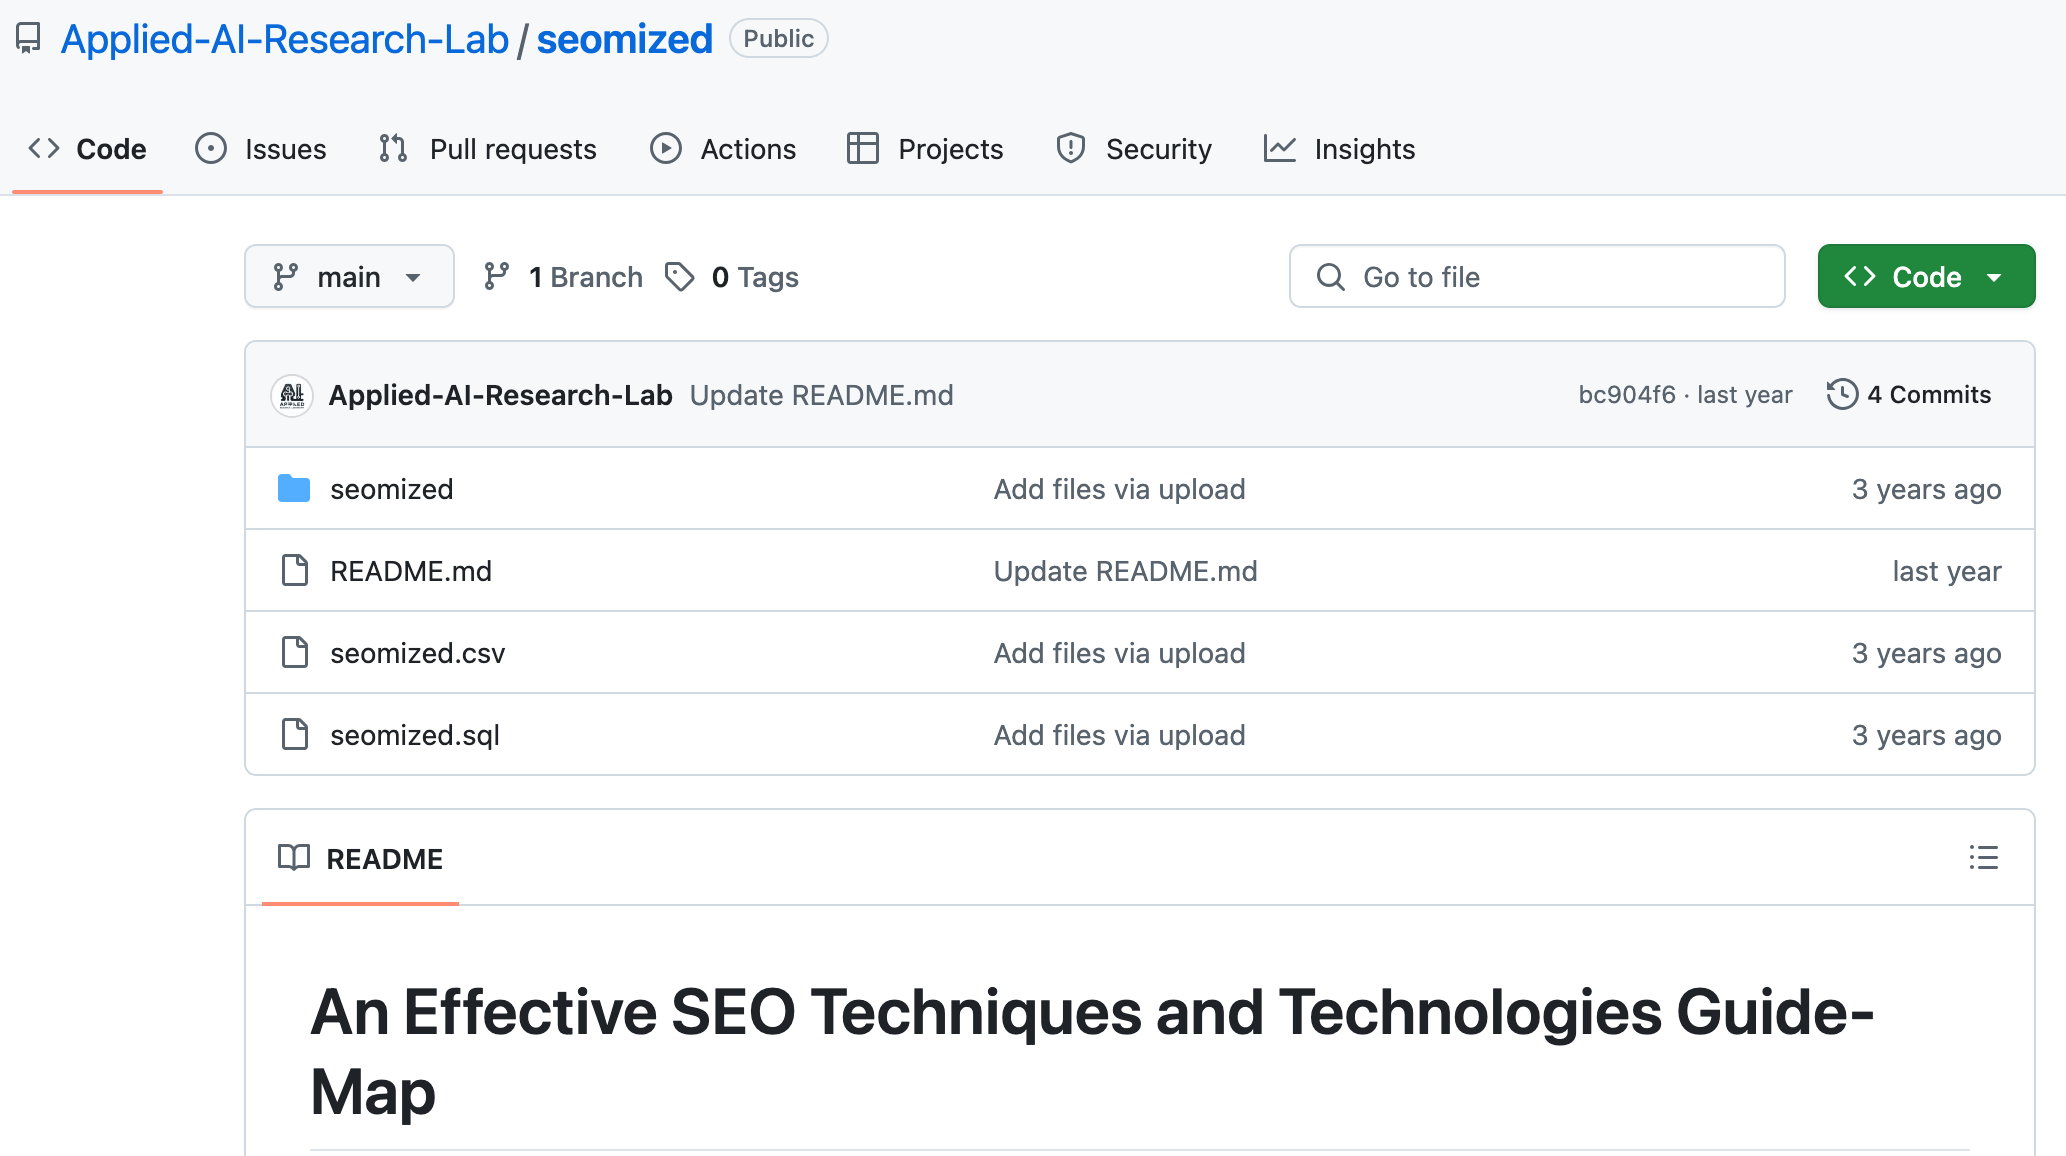Click the tag icon beside 0 Tags
The height and width of the screenshot is (1156, 2066).
(x=680, y=277)
